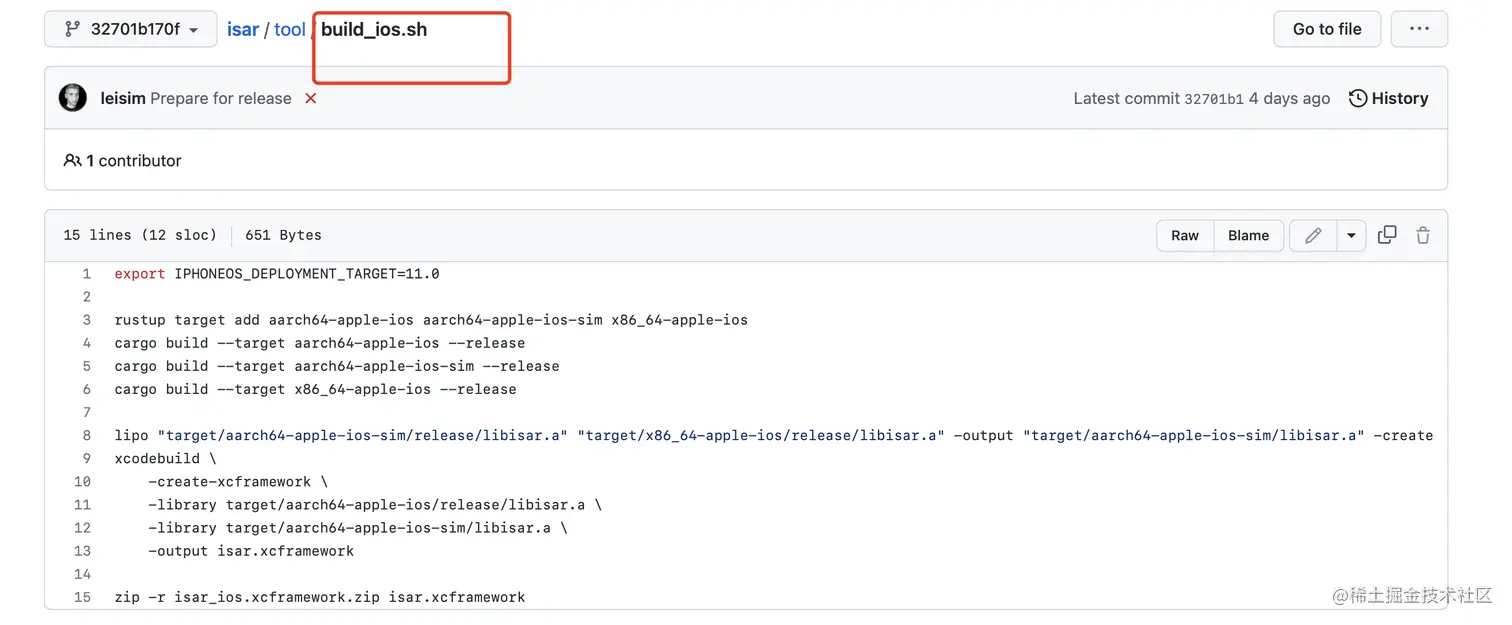Open the edit button's dropdown arrow
1512x625 pixels.
tap(1351, 235)
